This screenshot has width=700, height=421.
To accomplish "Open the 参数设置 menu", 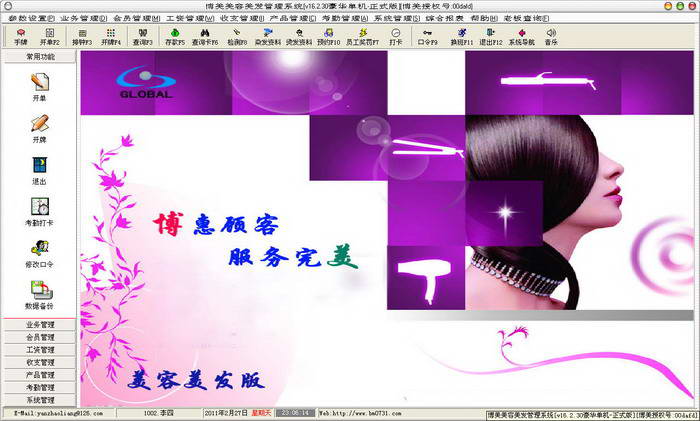I will point(31,18).
